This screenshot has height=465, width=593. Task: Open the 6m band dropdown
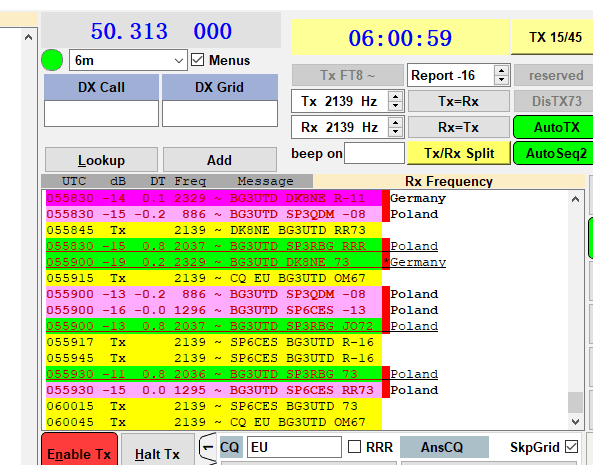(128, 60)
